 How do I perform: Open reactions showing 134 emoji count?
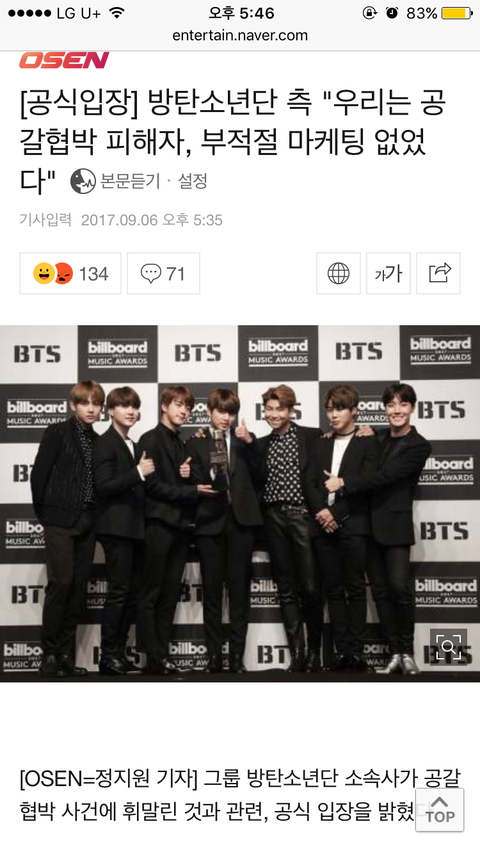[70, 273]
